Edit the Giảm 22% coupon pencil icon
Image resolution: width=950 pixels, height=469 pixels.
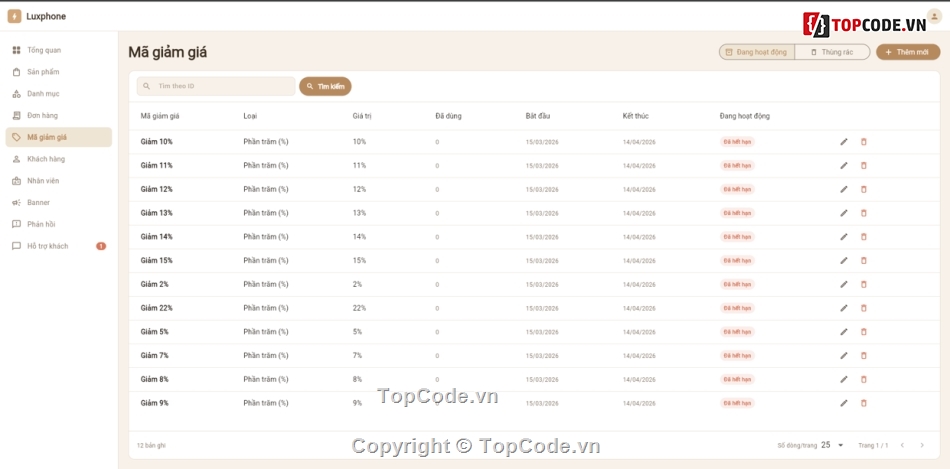(844, 308)
